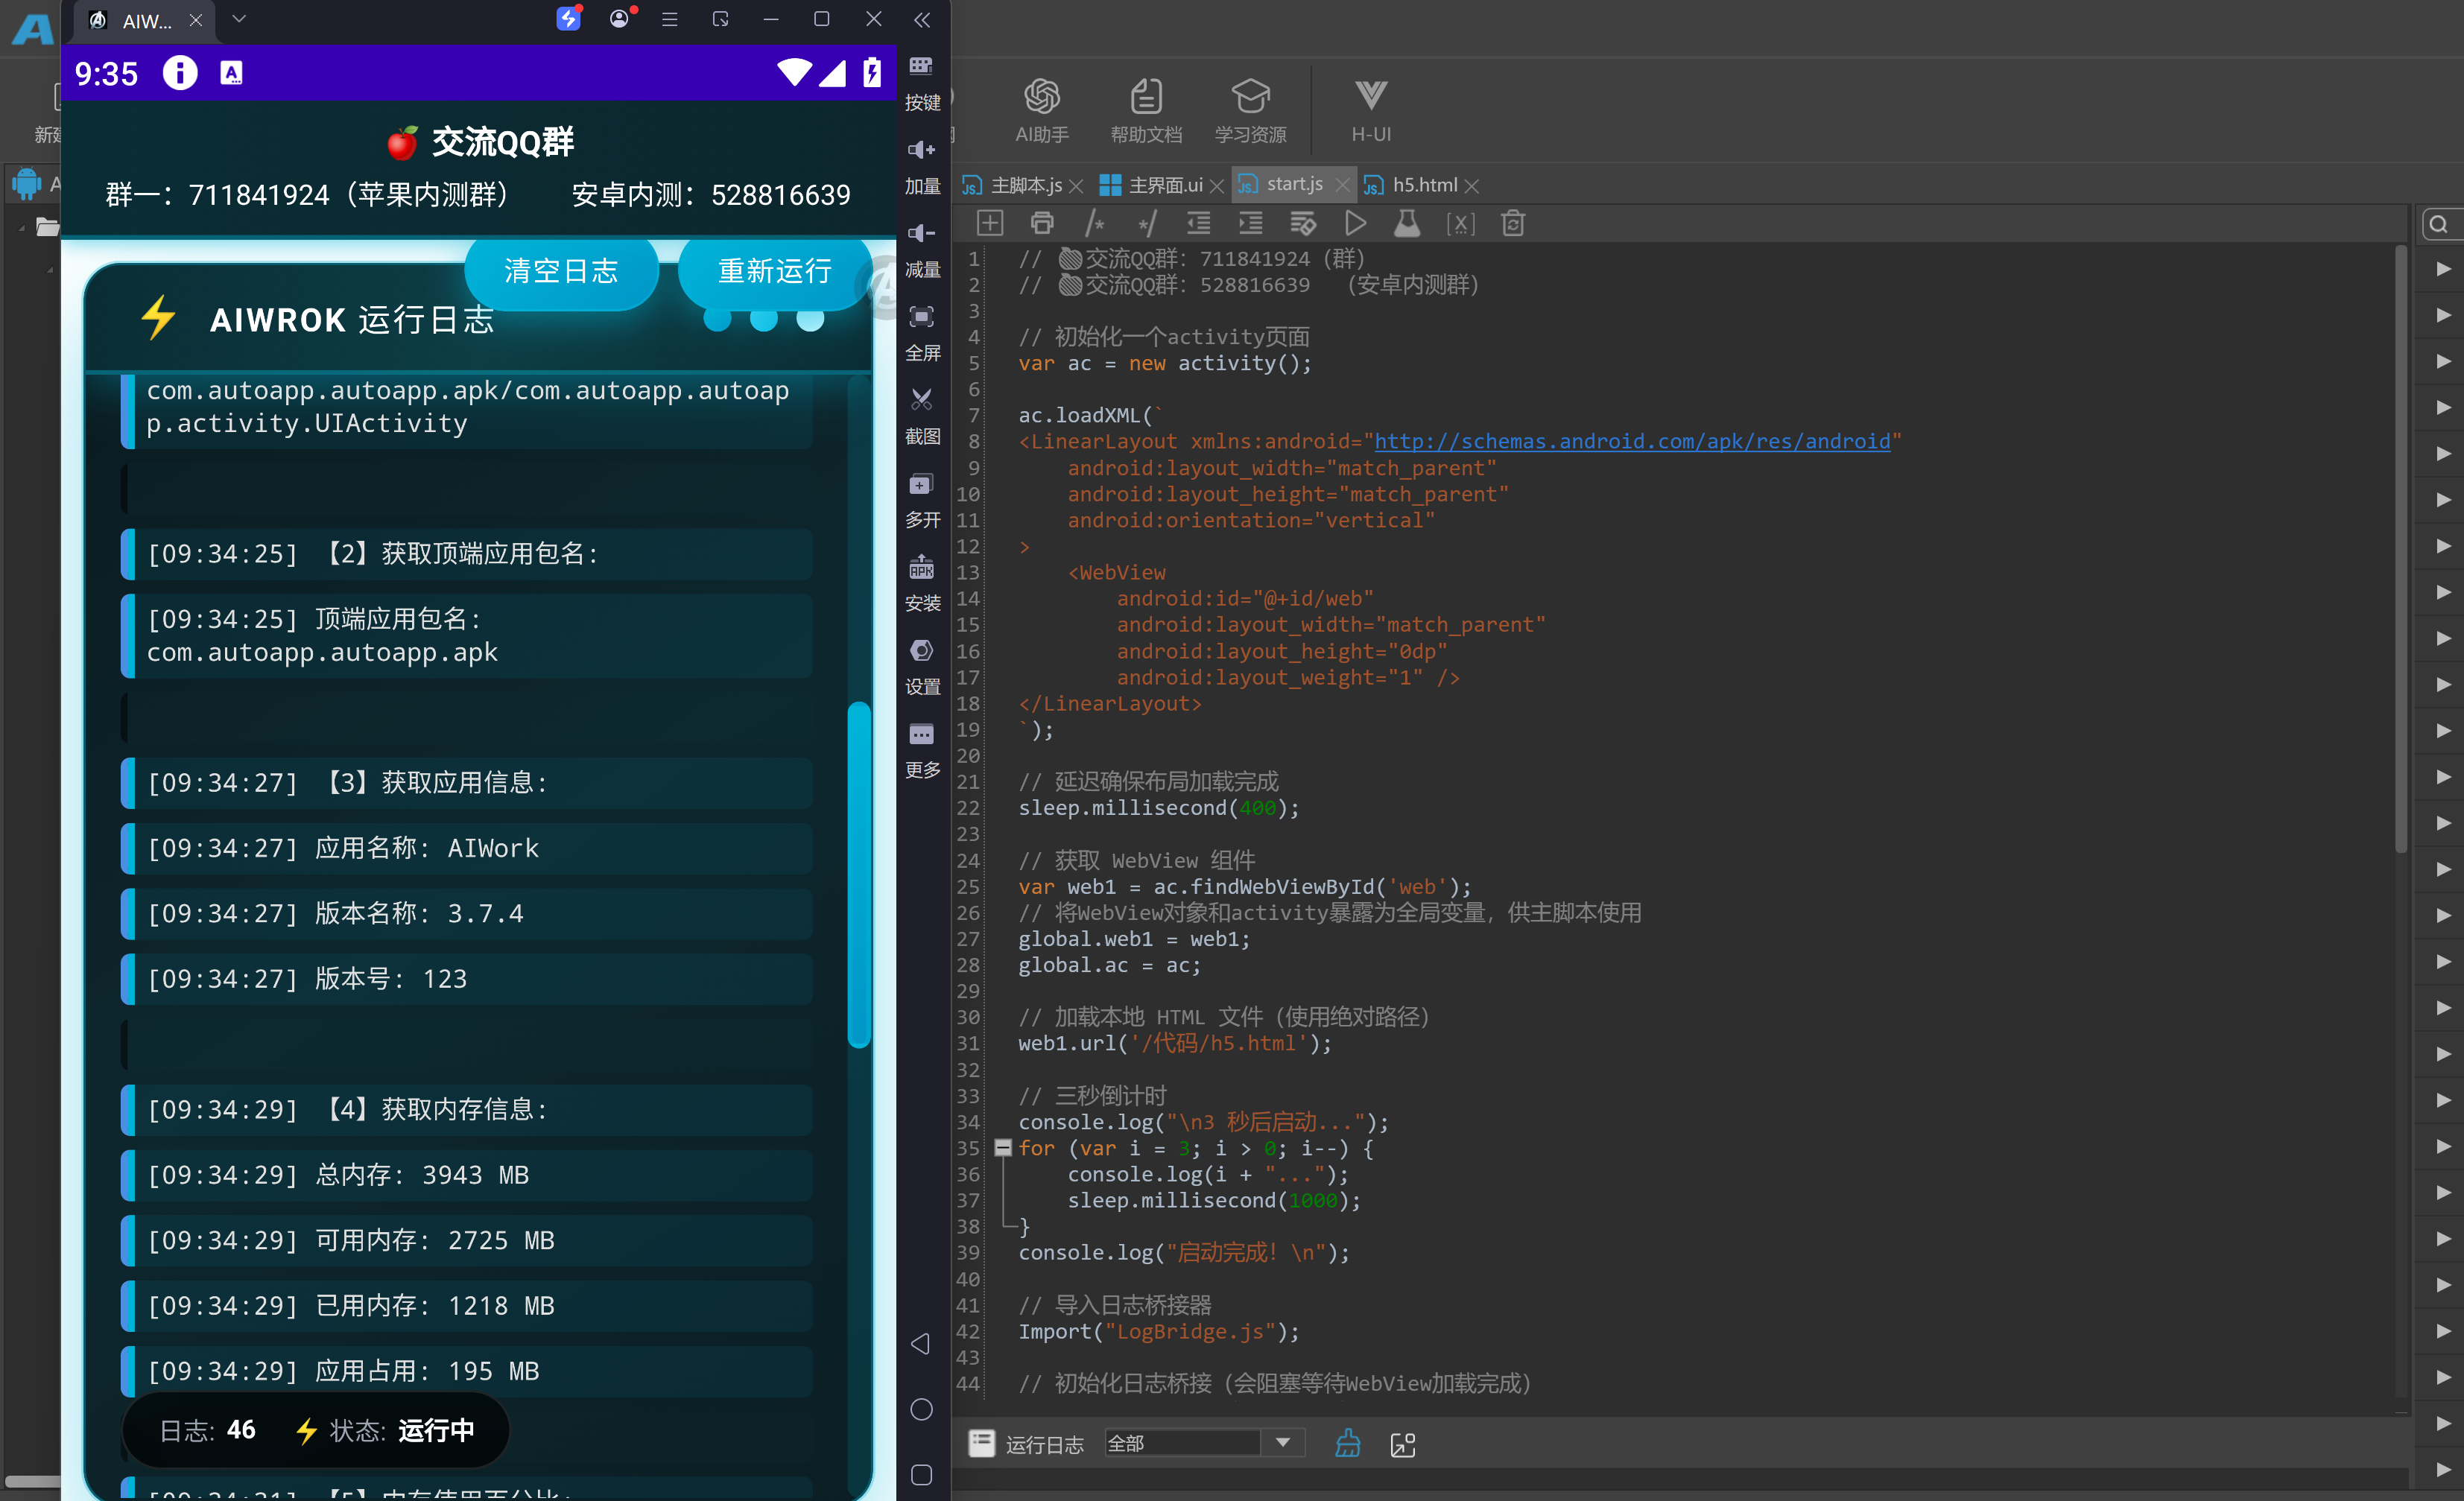The image size is (2464, 1501).
Task: Switch to 主界面.ui tab
Action: click(x=1152, y=185)
